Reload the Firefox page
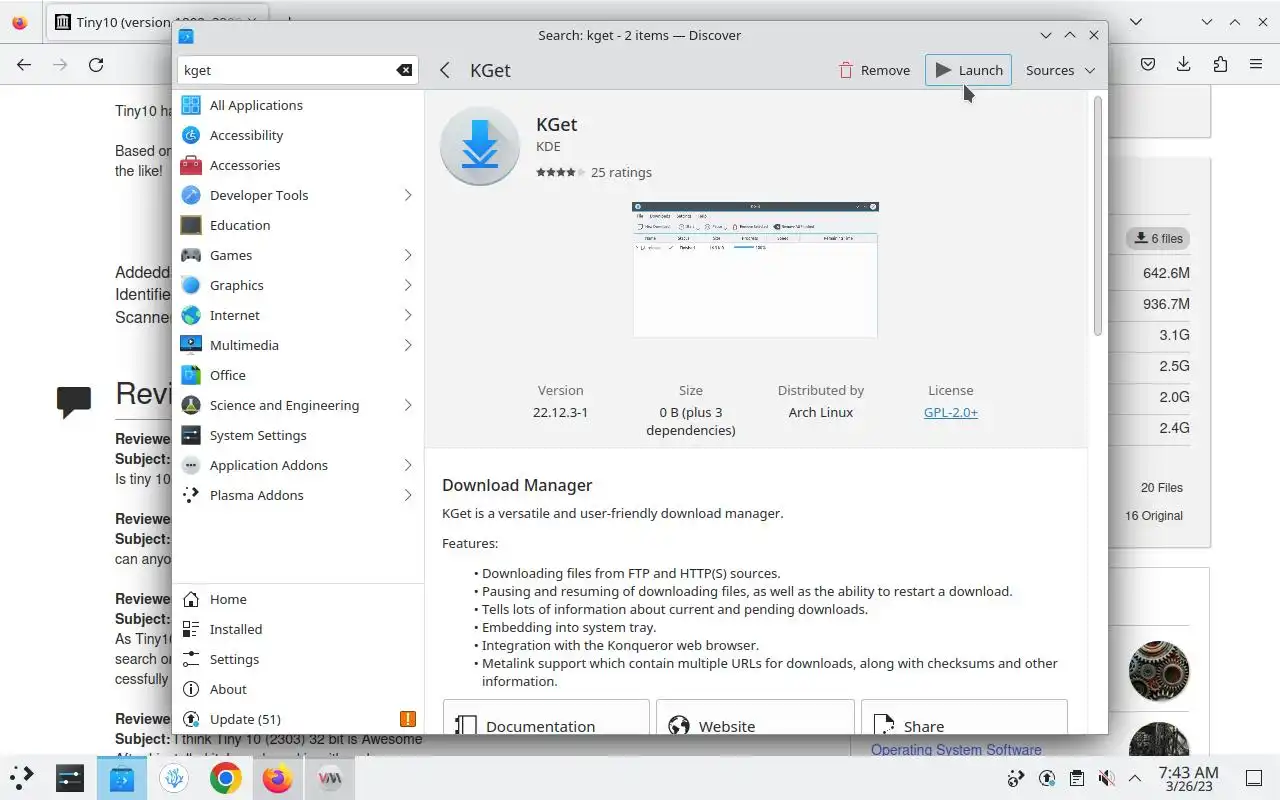Viewport: 1280px width, 800px height. [x=96, y=64]
